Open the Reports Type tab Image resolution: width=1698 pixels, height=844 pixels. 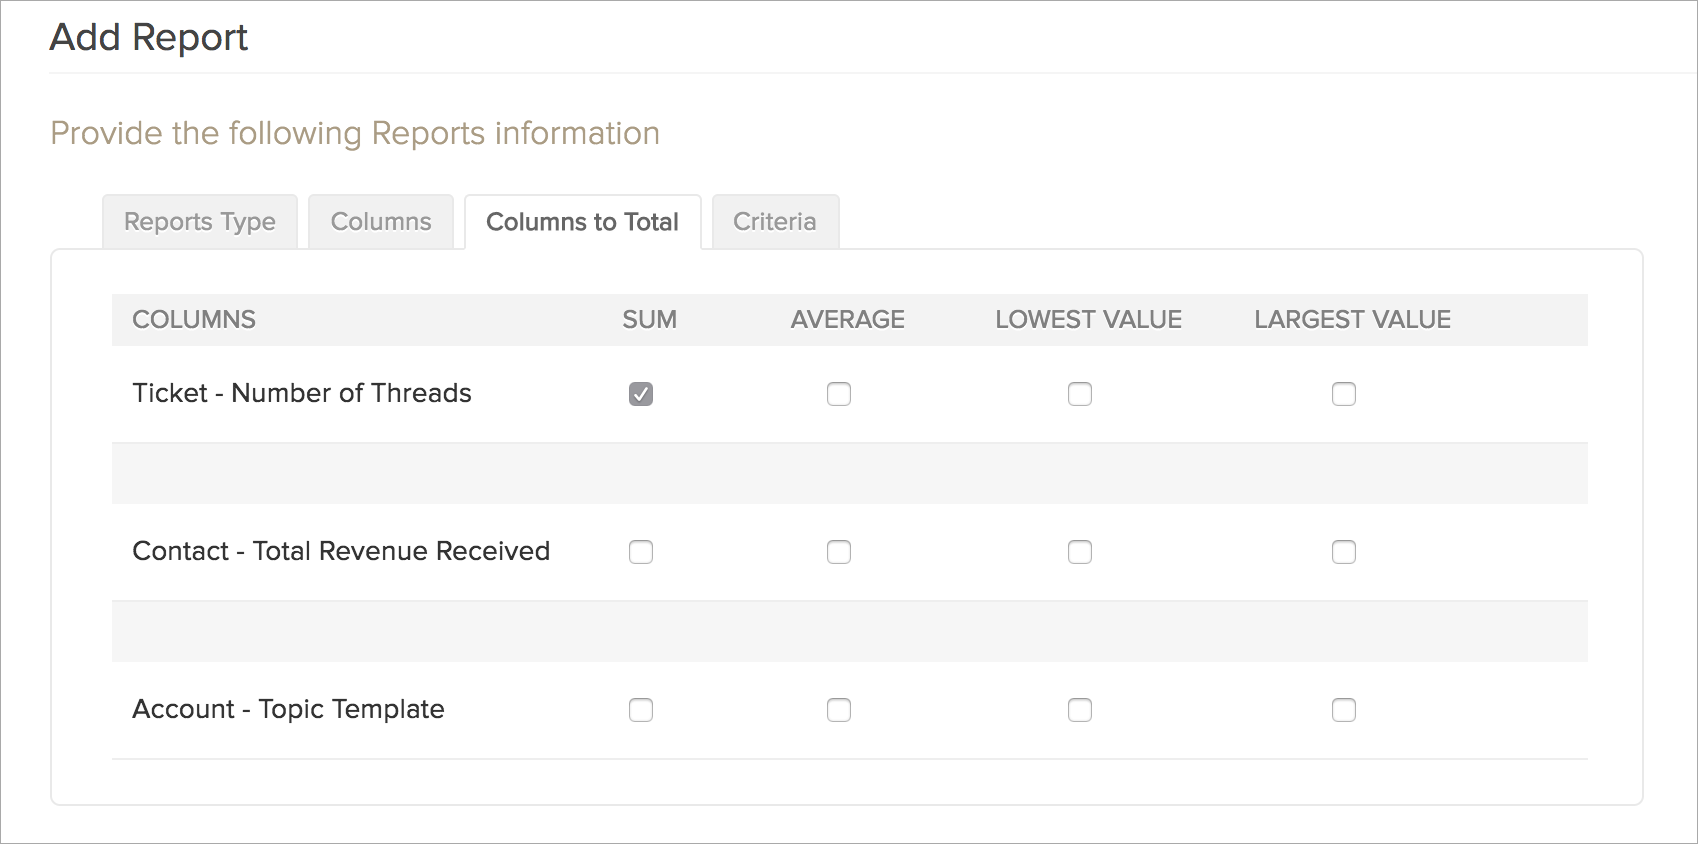pyautogui.click(x=200, y=222)
